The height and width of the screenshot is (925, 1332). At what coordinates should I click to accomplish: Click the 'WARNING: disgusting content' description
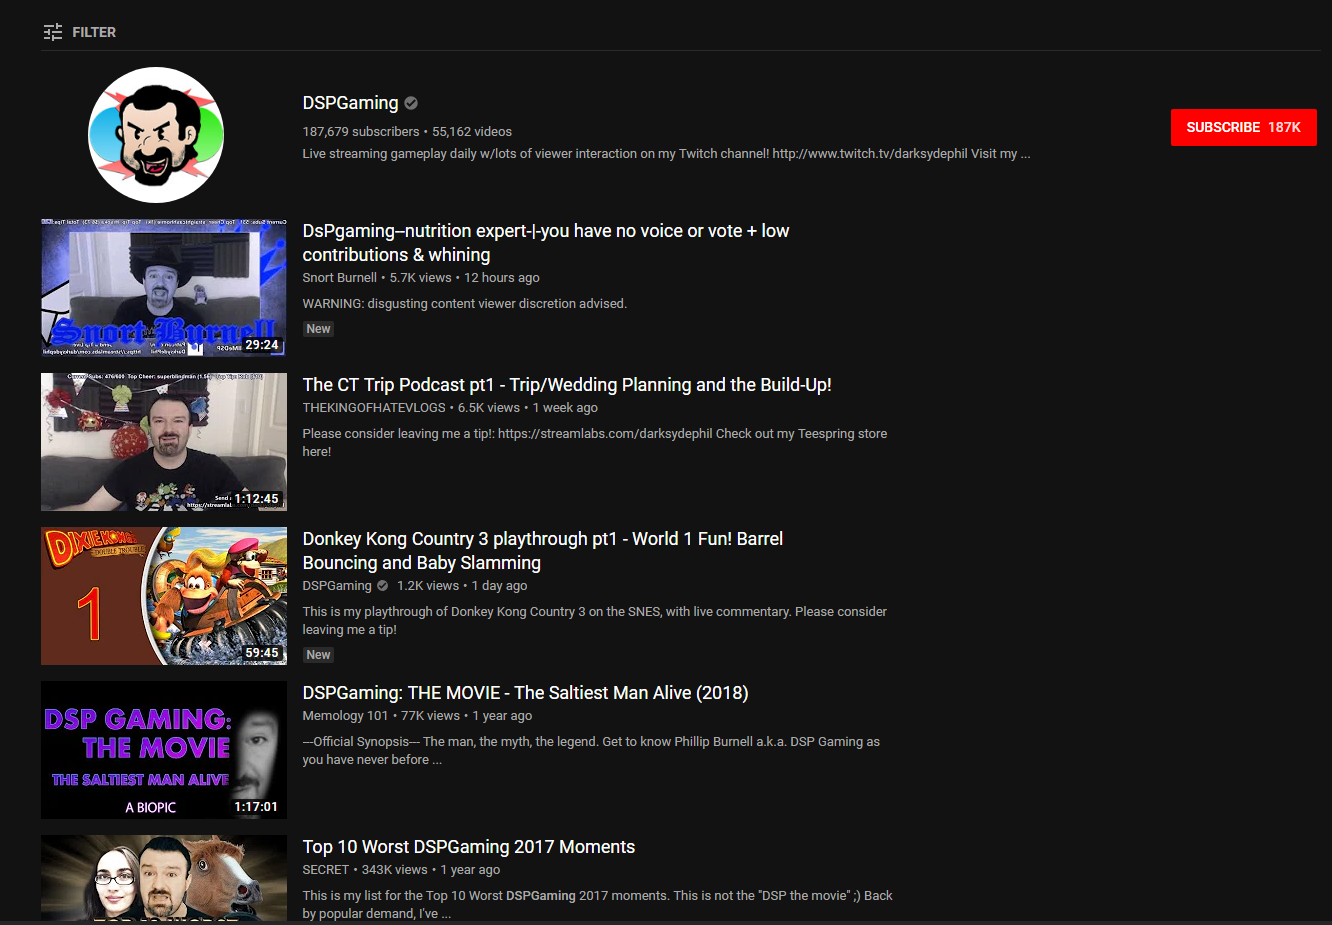[465, 304]
